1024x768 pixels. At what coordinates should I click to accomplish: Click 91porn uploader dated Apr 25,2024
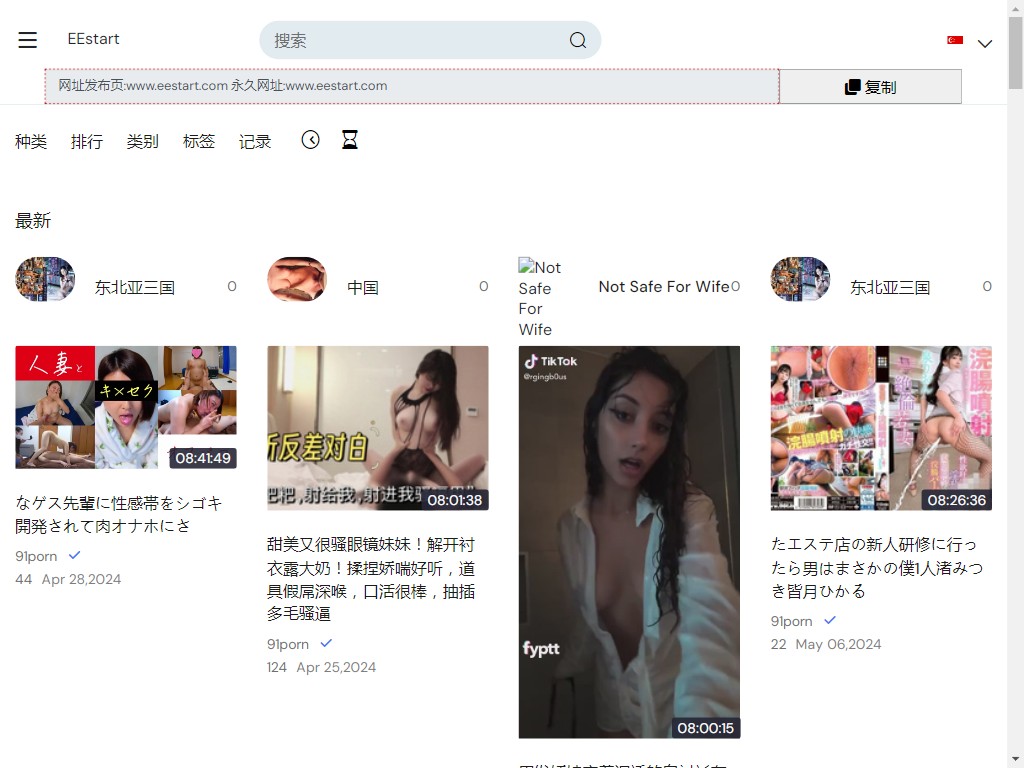(x=288, y=645)
